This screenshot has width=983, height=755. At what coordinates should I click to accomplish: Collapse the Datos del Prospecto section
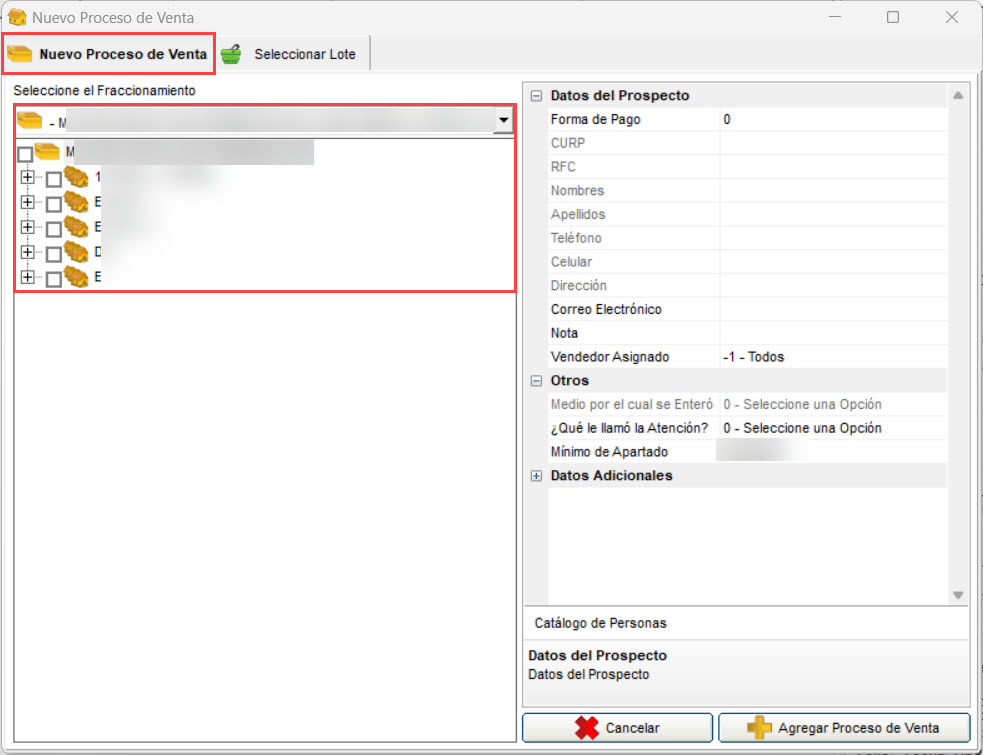pyautogui.click(x=536, y=96)
